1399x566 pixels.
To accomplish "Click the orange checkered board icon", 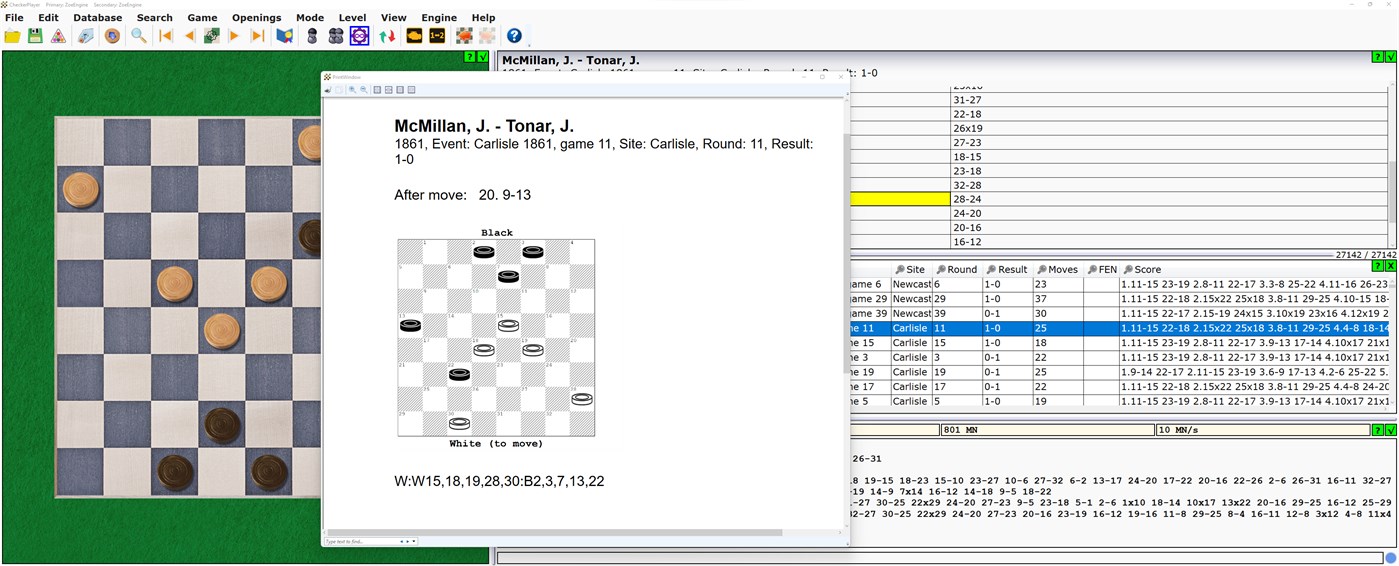I will coord(464,36).
